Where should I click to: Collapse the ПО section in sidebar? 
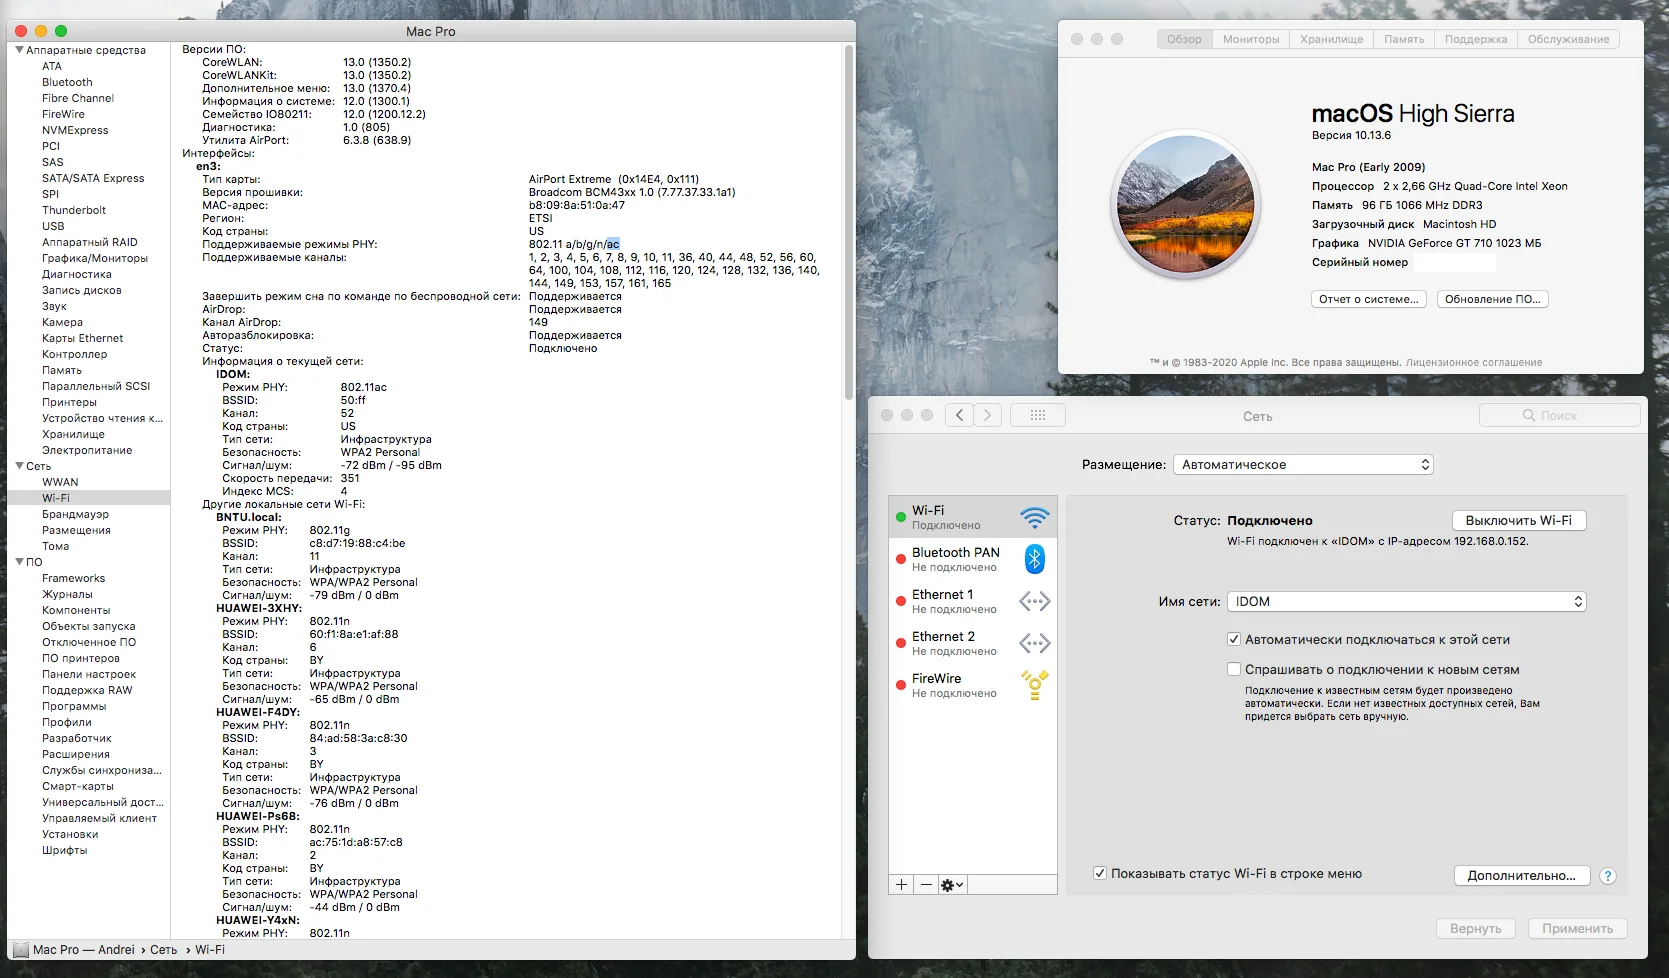[x=19, y=562]
